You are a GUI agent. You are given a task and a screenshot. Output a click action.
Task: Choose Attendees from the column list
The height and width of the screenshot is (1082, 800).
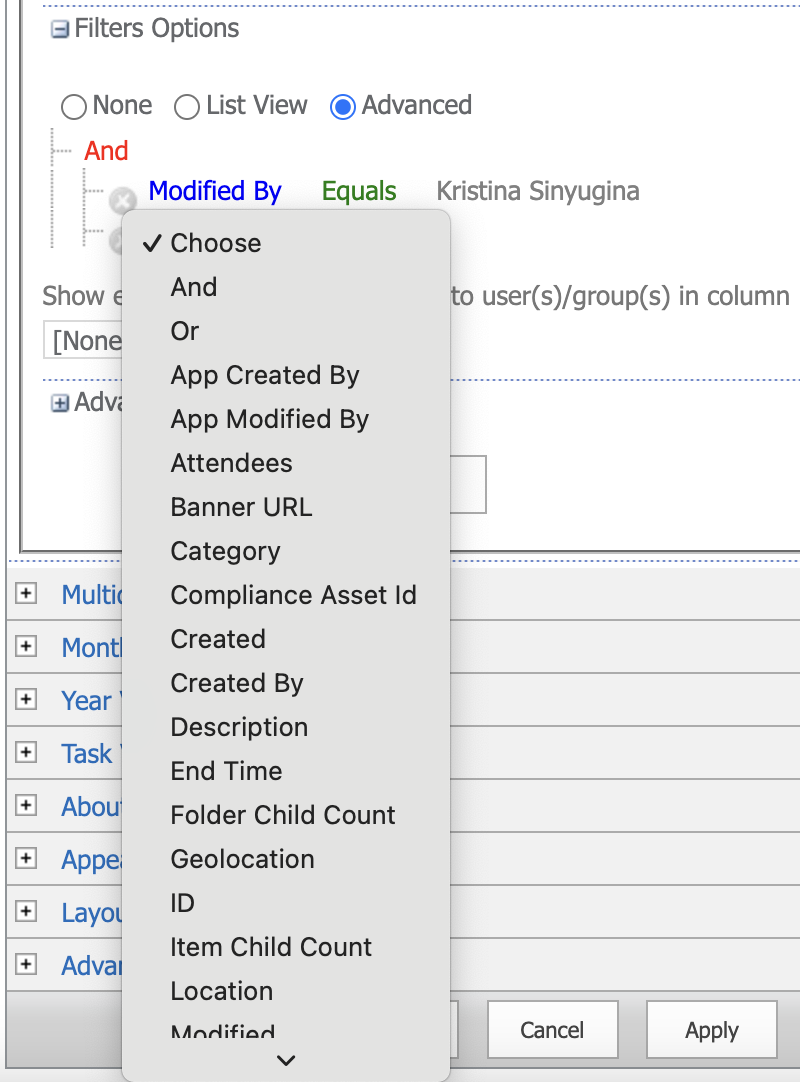(x=231, y=463)
